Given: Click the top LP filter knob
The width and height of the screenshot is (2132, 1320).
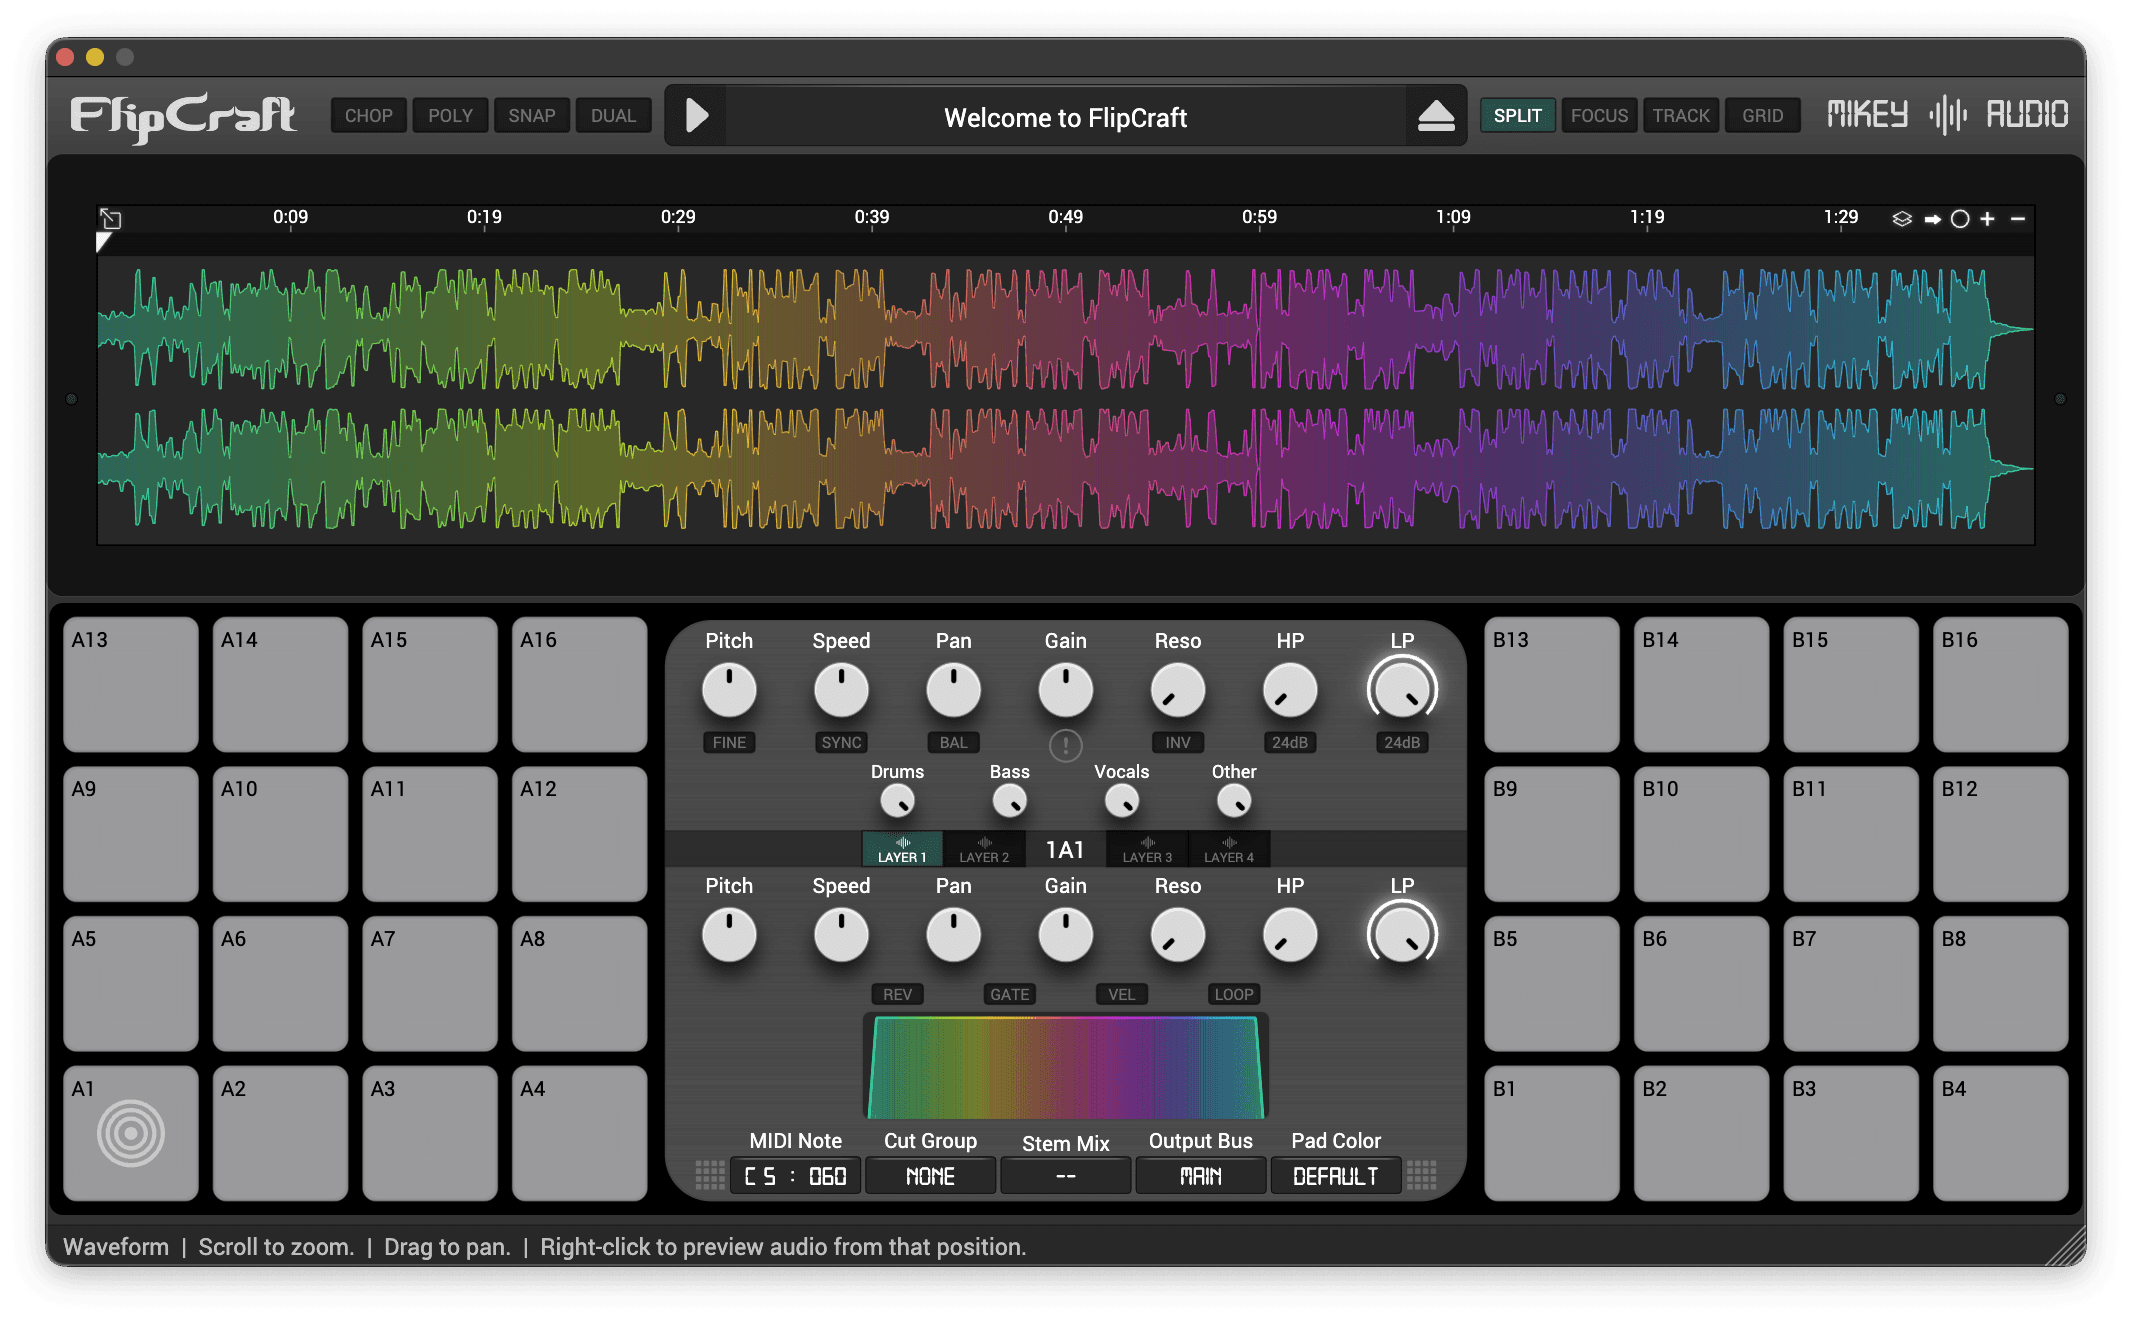Looking at the screenshot, I should click(x=1402, y=690).
